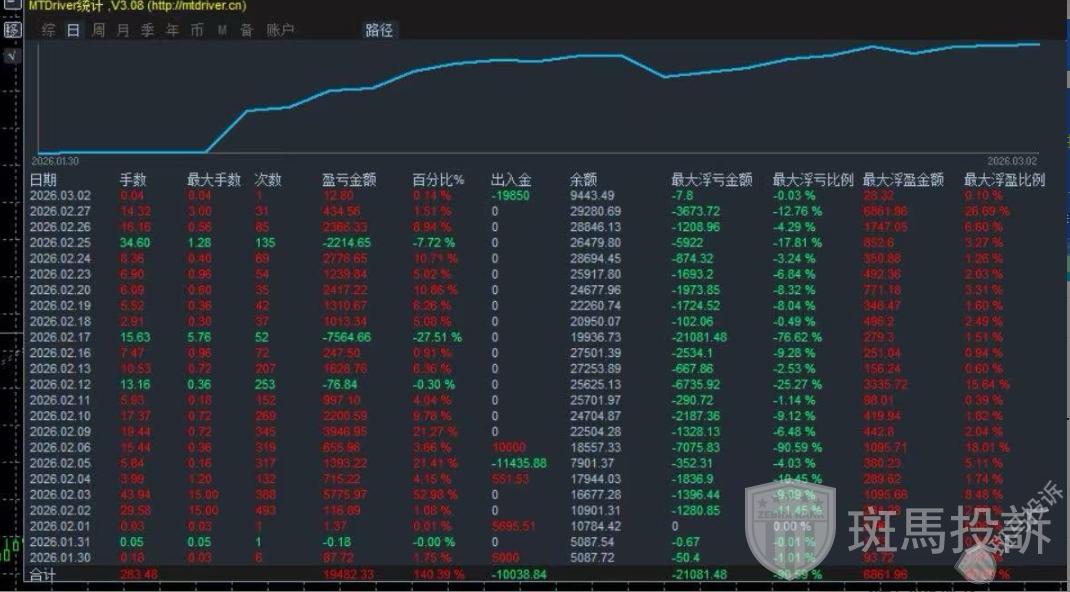The height and width of the screenshot is (592, 1070).
Task: Open the 周 weekly statistics tab
Action: tap(98, 30)
